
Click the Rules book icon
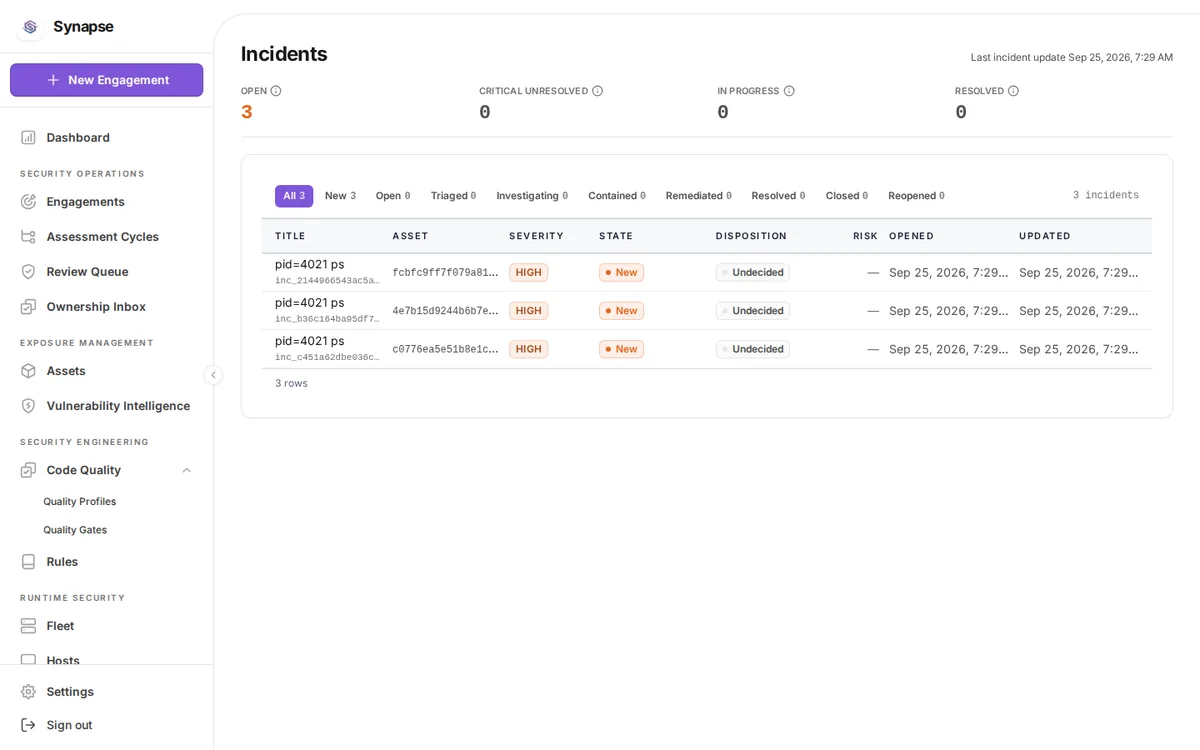coord(28,561)
